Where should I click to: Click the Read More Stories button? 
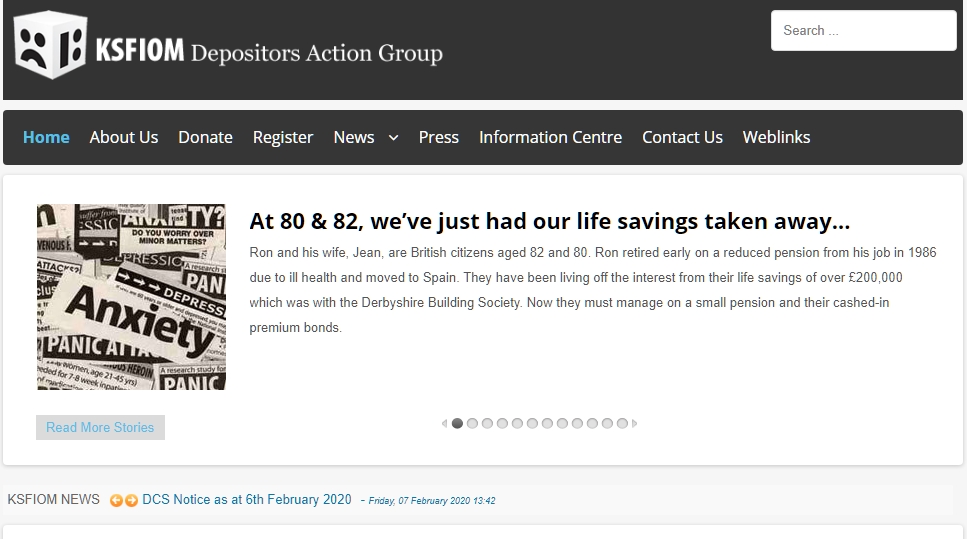tap(101, 427)
